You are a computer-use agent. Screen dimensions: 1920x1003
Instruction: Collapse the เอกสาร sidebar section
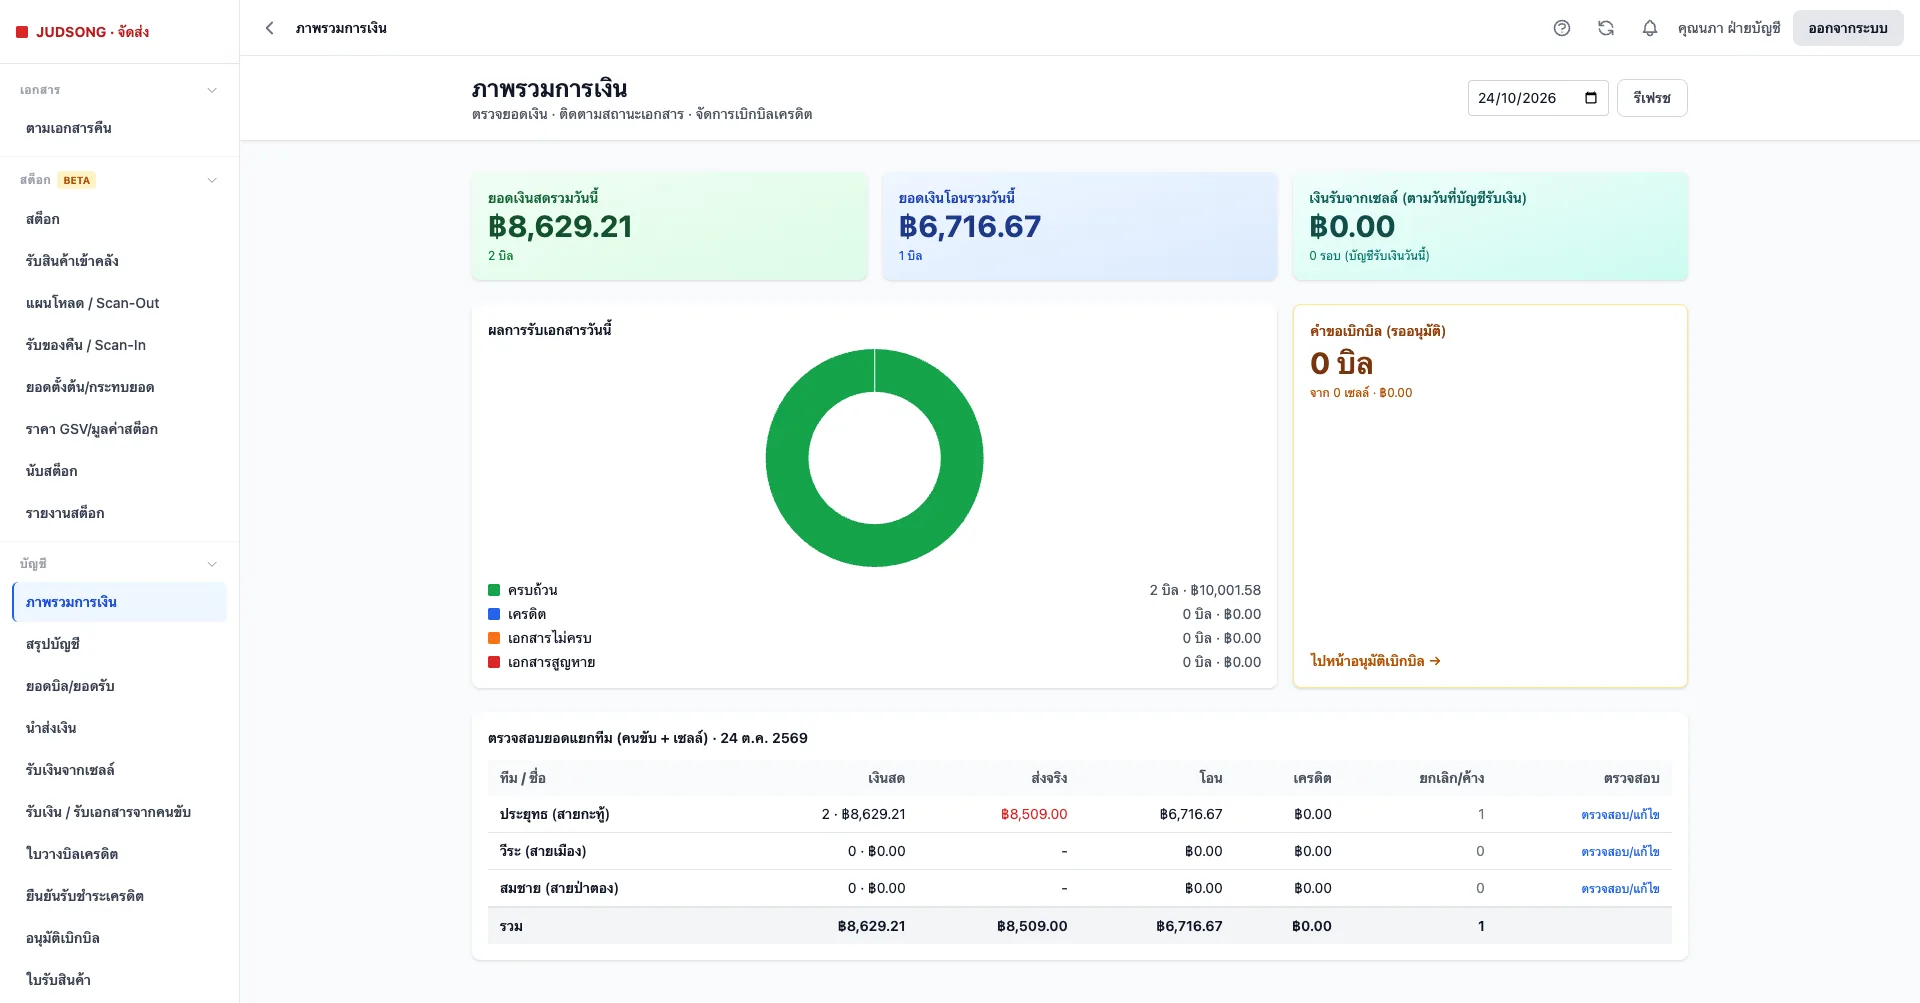click(212, 90)
